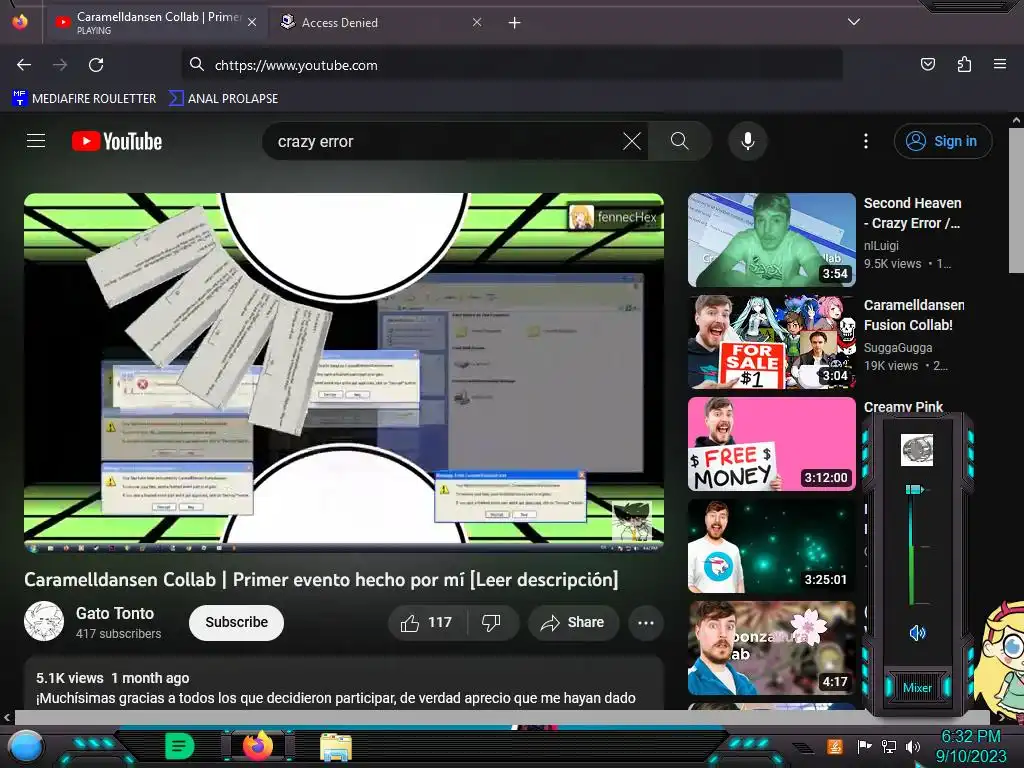Open the FREE MONEY 3:12:00 thumbnail
Image resolution: width=1024 pixels, height=768 pixels.
tap(771, 444)
